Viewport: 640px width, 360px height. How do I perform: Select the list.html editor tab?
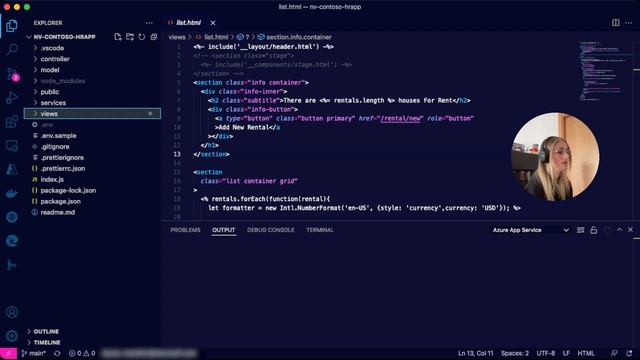188,23
